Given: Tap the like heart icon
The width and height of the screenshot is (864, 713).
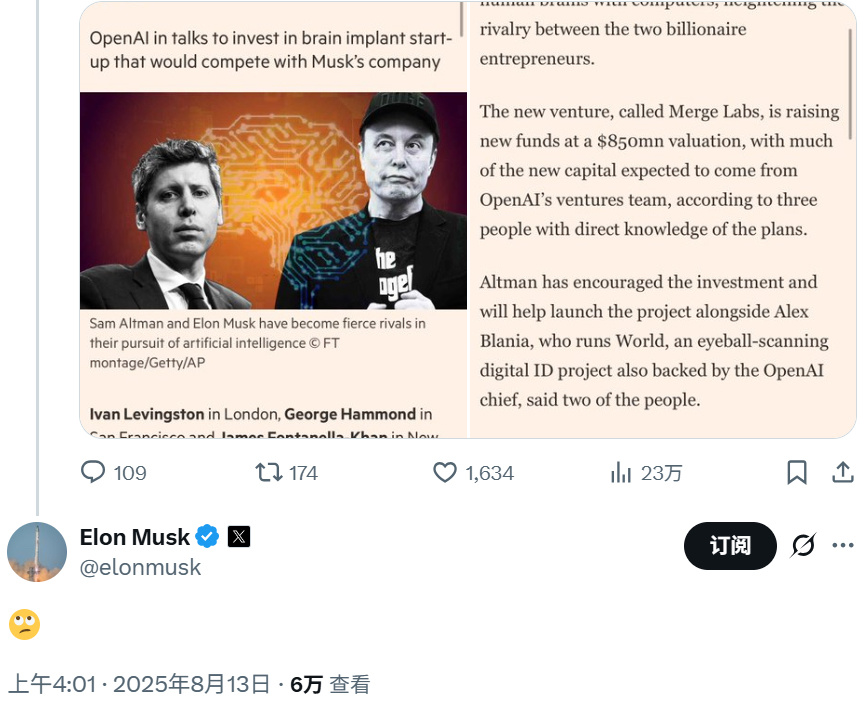Looking at the screenshot, I should [444, 471].
